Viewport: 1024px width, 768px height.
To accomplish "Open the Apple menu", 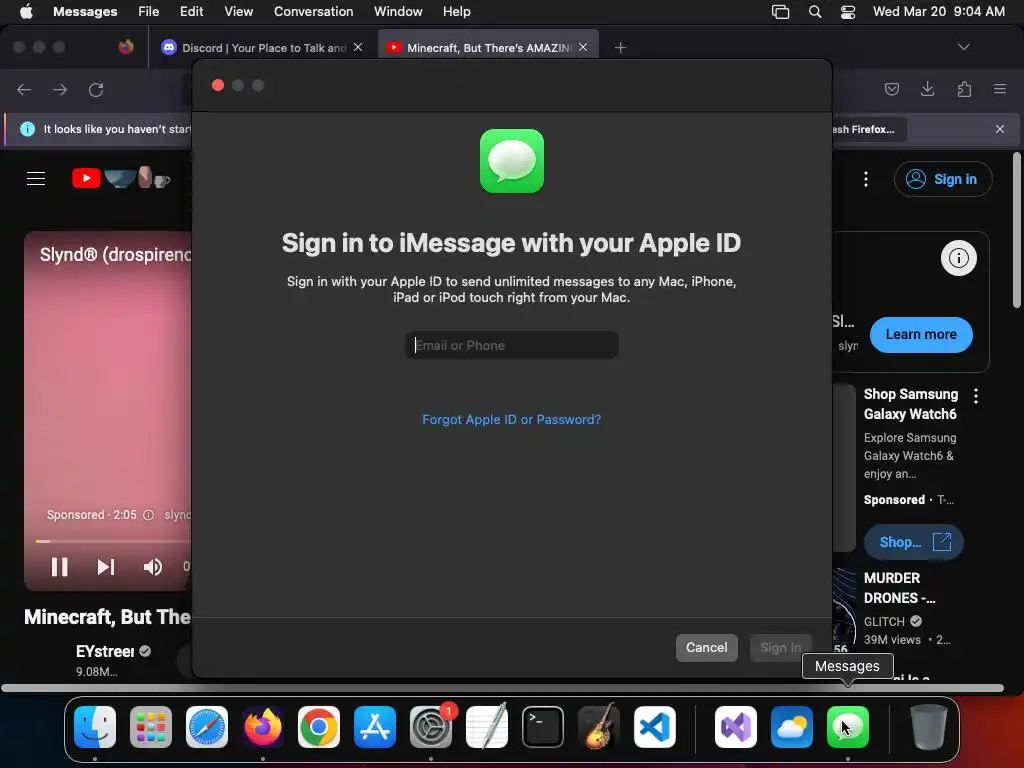I will pyautogui.click(x=26, y=11).
